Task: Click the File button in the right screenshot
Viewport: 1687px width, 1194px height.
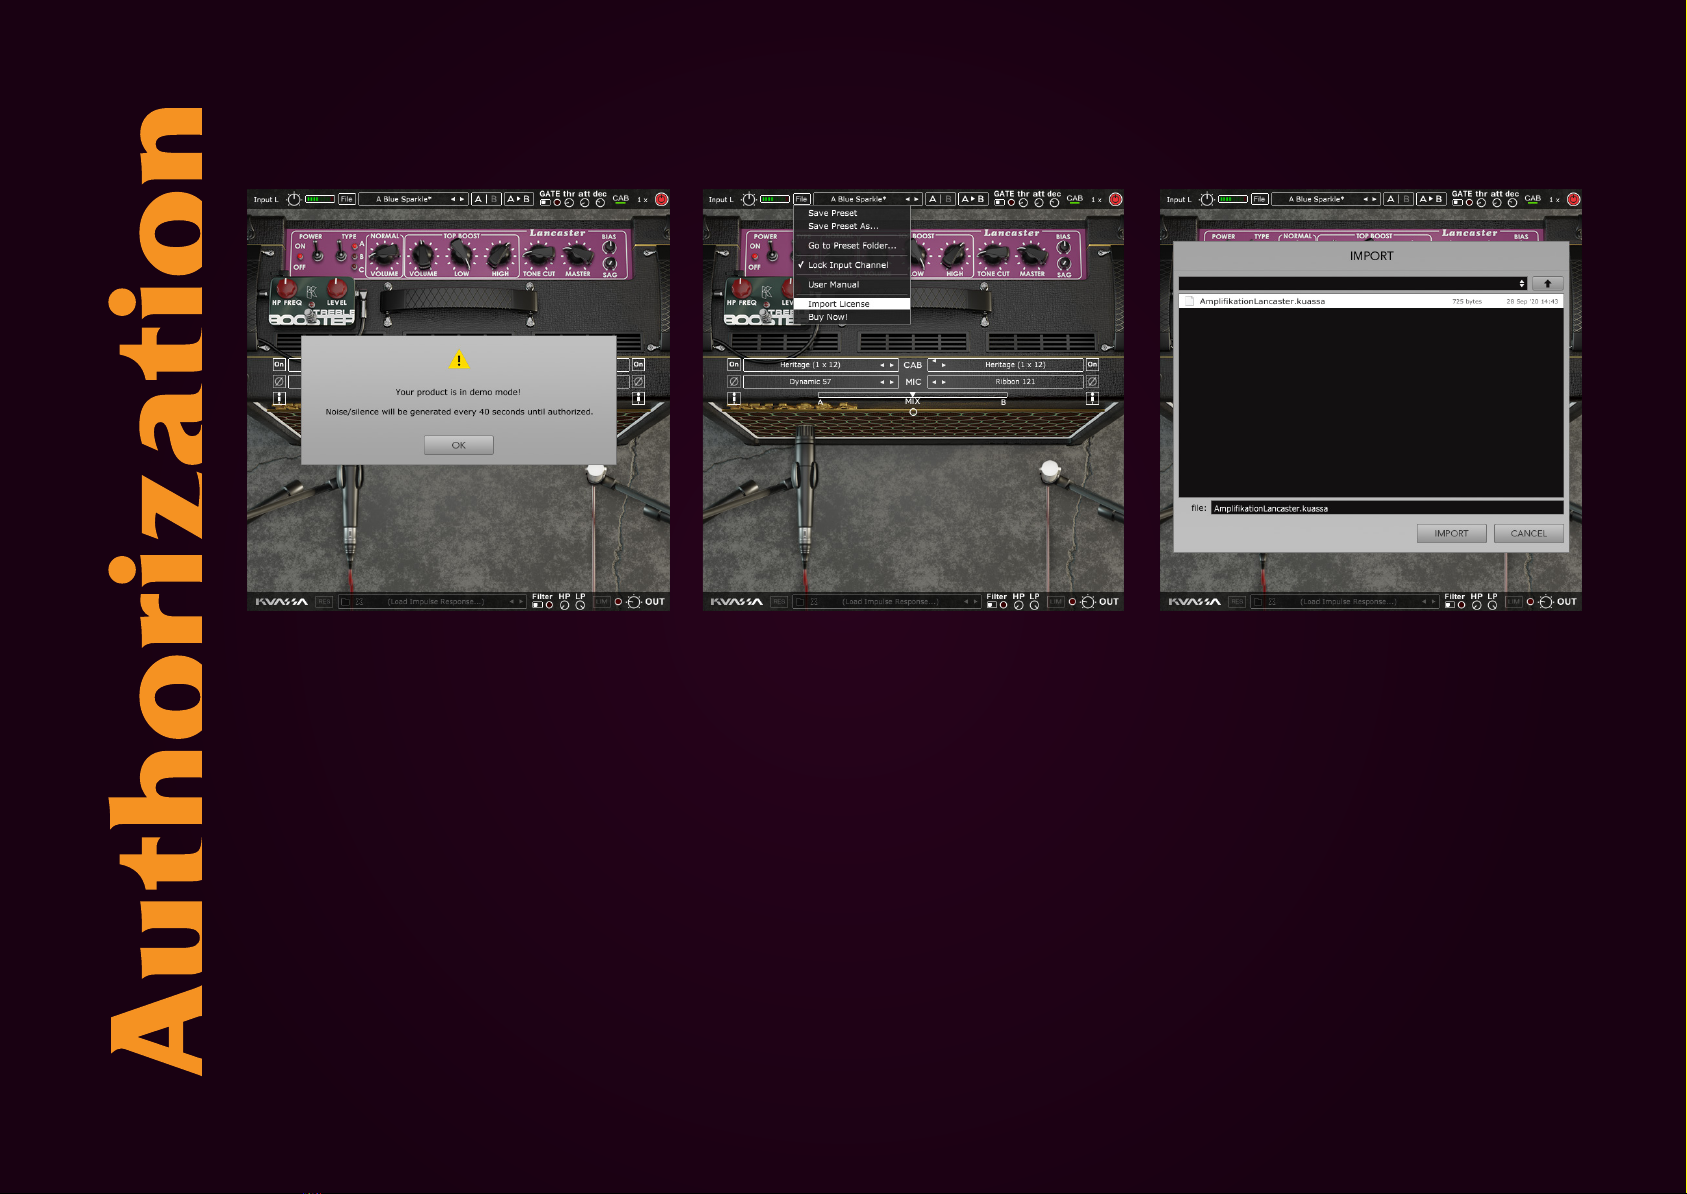Action: 1259,199
